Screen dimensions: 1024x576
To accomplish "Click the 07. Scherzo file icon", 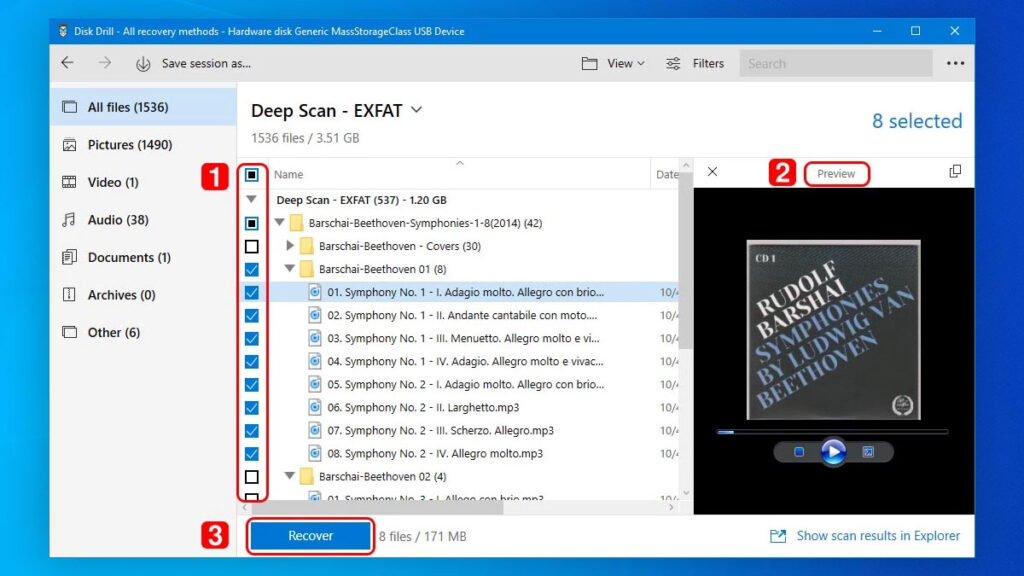I will pos(315,430).
